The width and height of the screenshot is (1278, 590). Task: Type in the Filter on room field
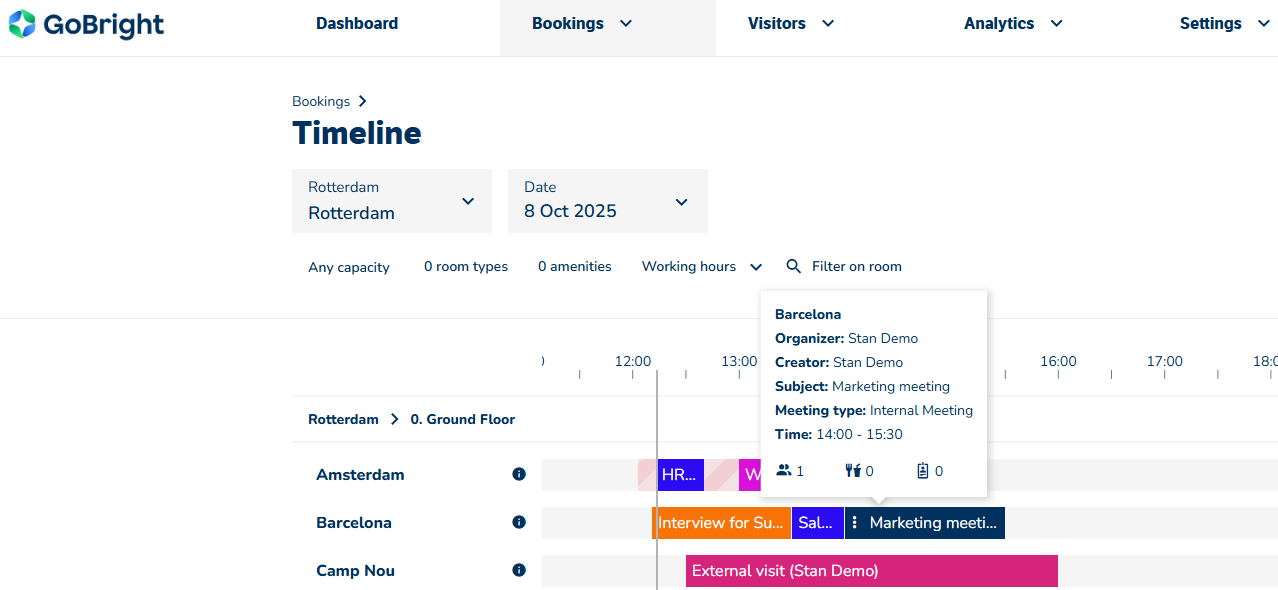point(857,267)
